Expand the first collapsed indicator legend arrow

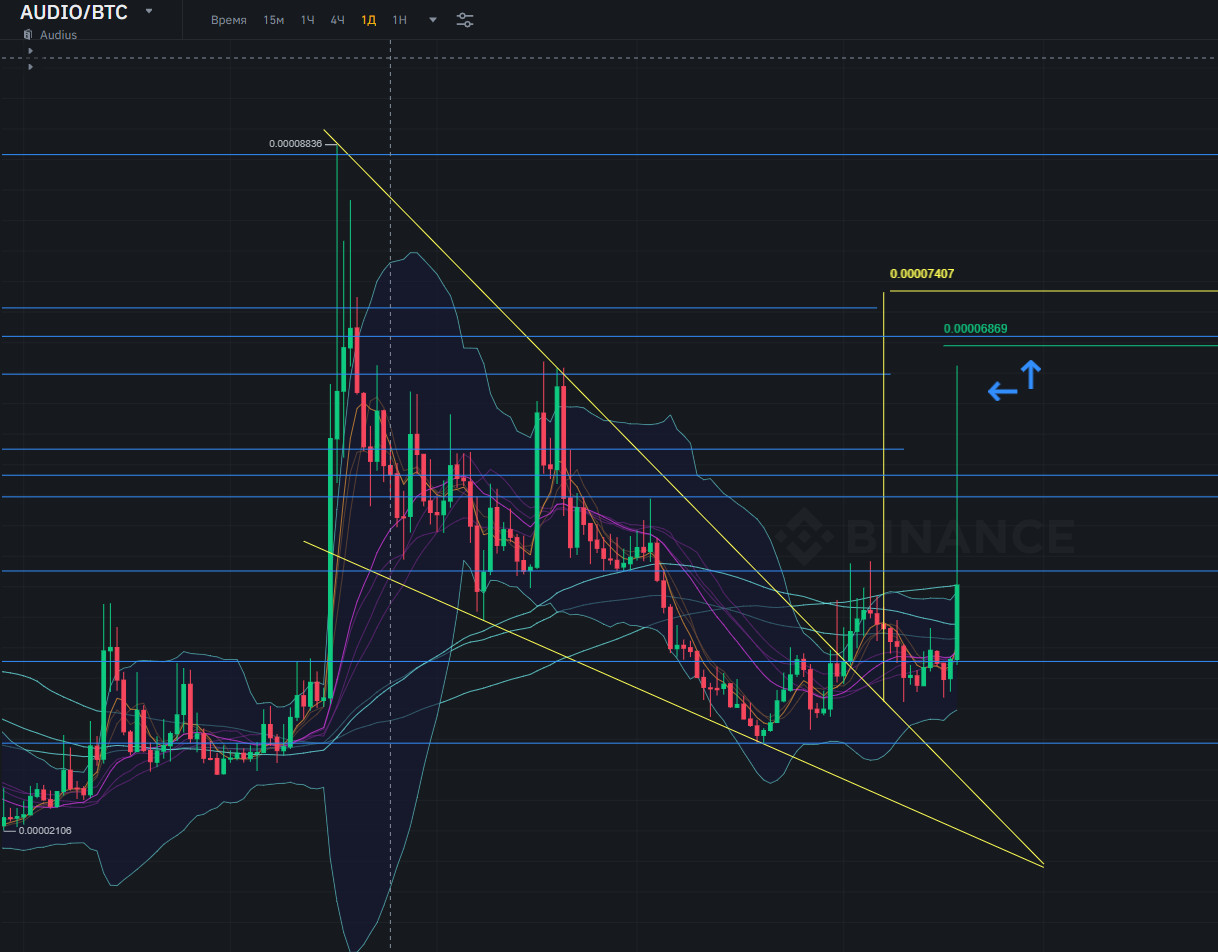click(x=31, y=50)
